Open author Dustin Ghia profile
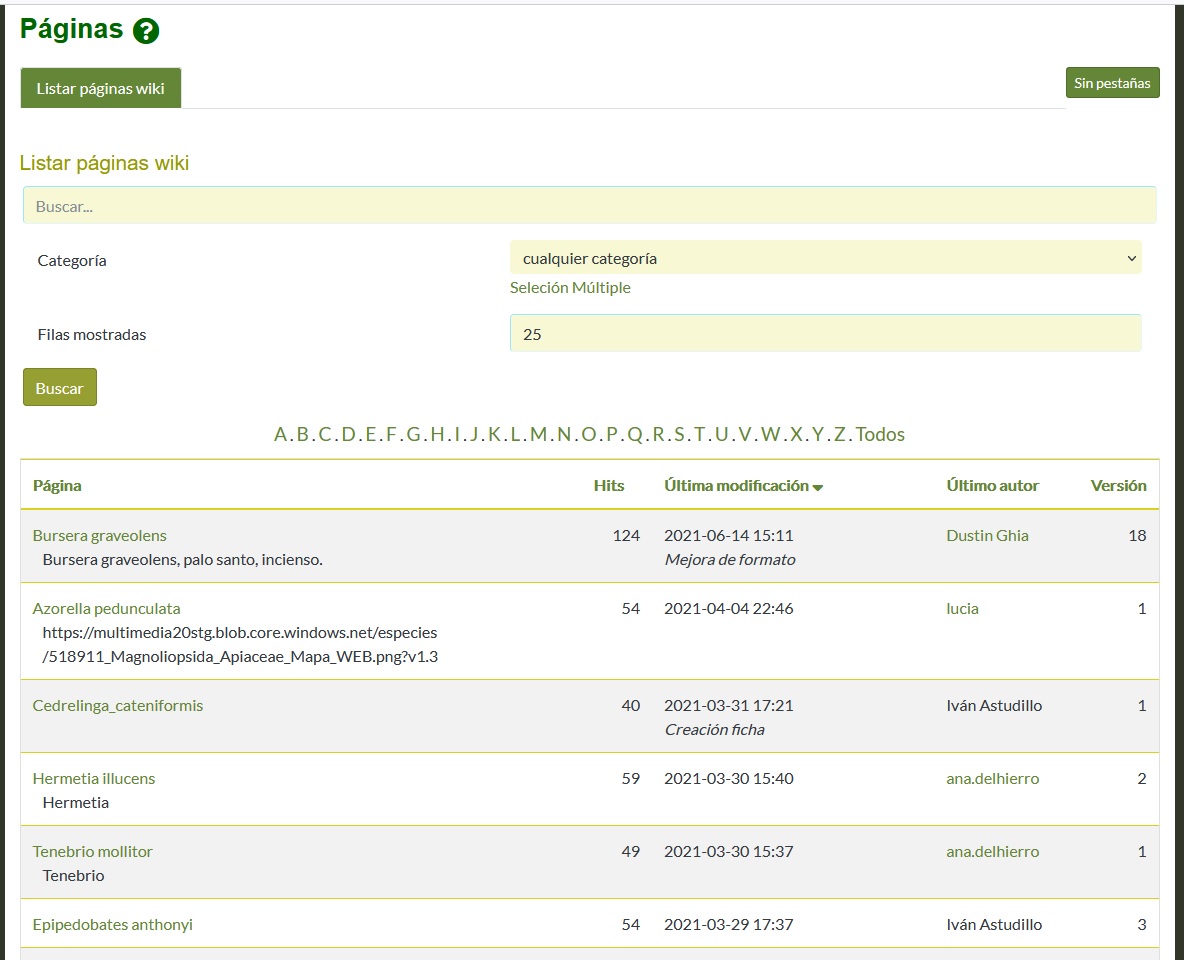Image resolution: width=1184 pixels, height=972 pixels. 987,535
